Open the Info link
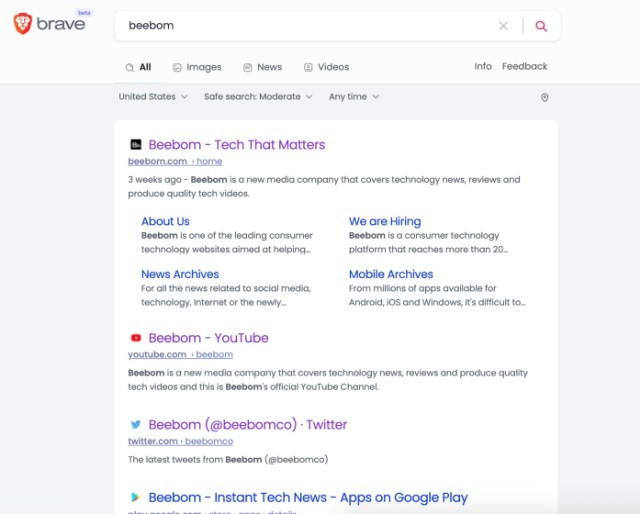The image size is (640, 514). click(x=483, y=66)
